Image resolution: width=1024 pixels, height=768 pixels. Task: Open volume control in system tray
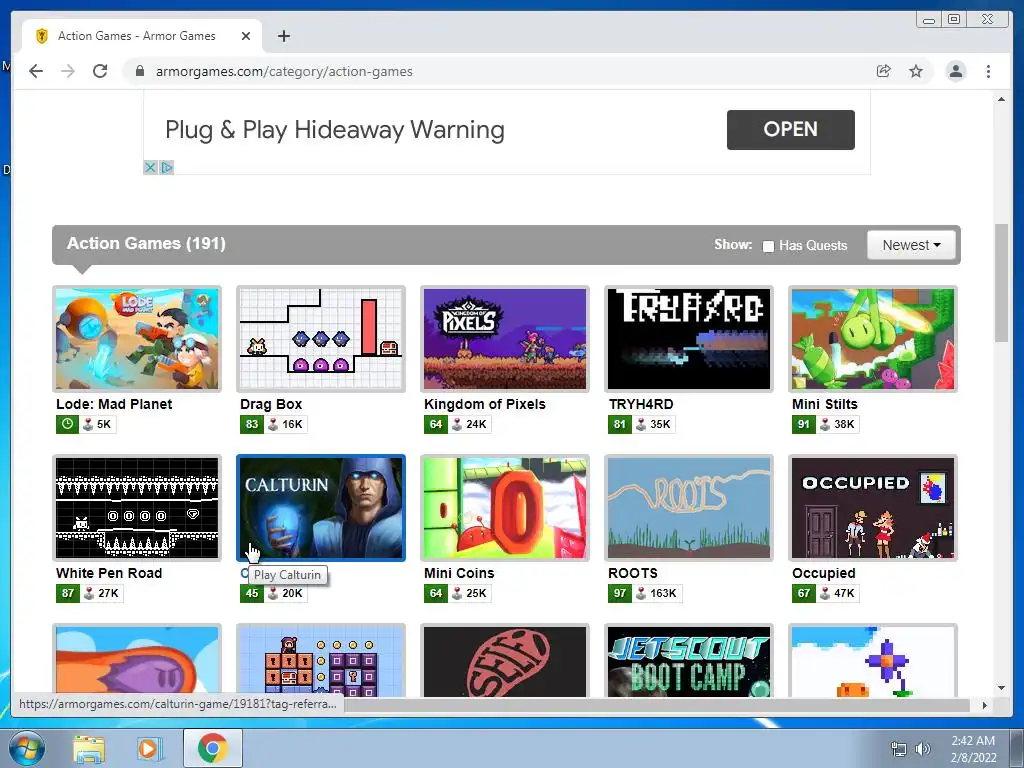pyautogui.click(x=923, y=749)
